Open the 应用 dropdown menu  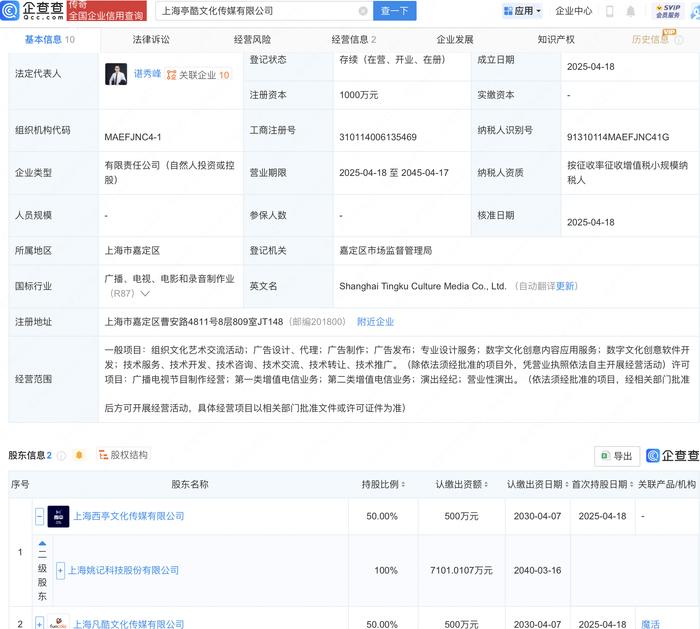point(522,11)
